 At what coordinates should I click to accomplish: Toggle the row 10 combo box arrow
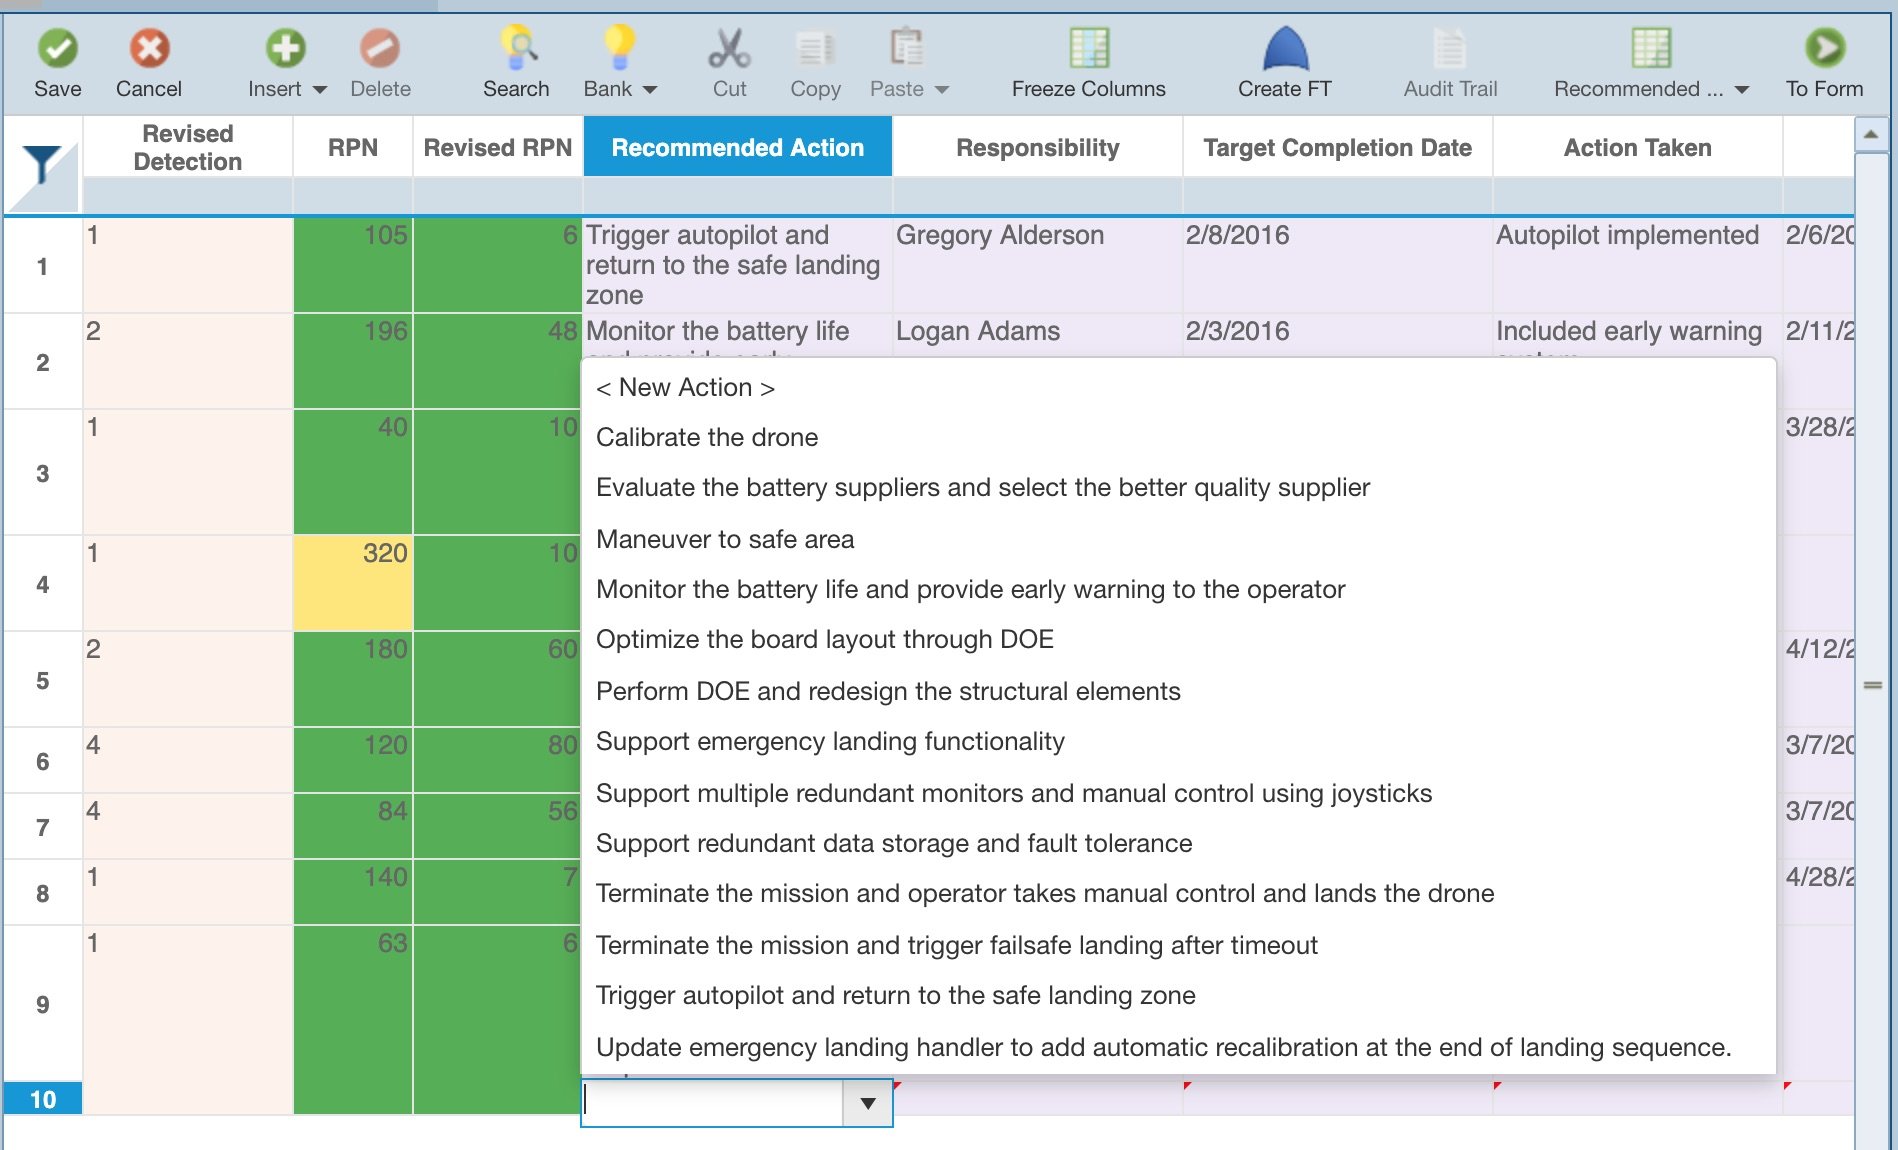(x=867, y=1103)
